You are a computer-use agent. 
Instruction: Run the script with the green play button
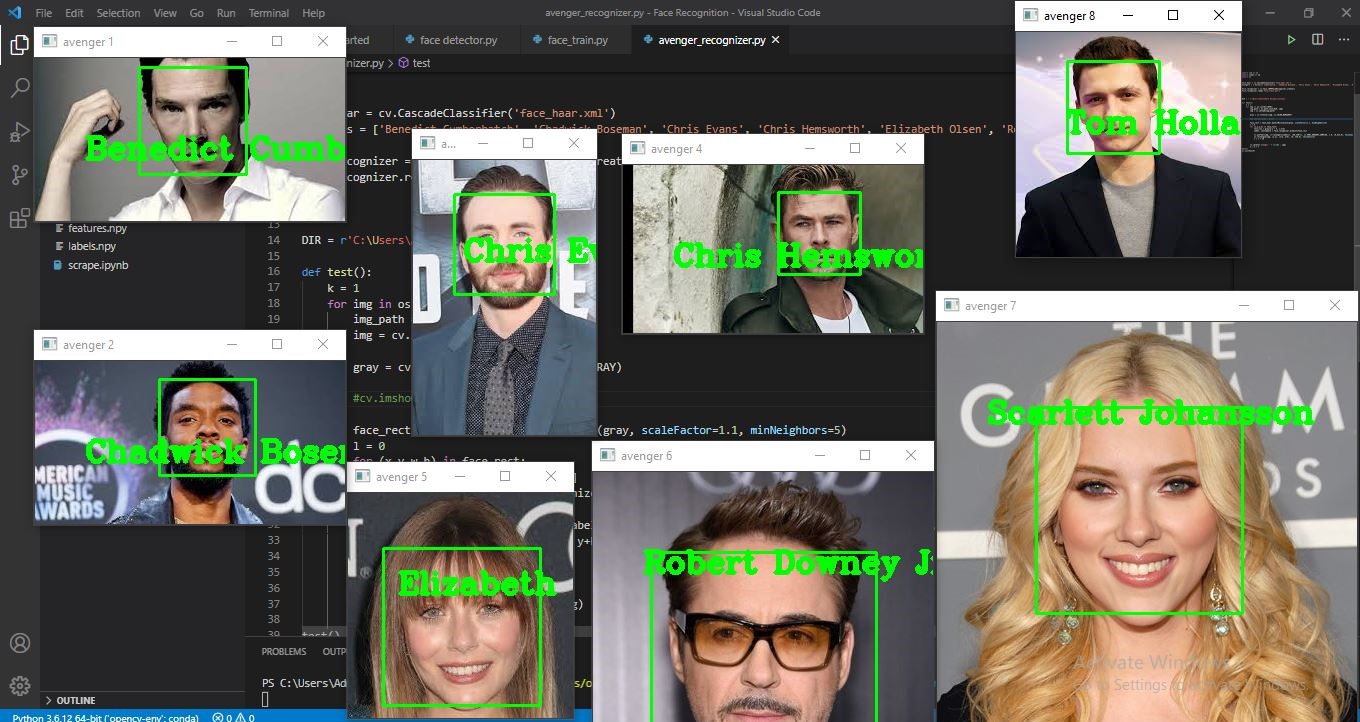pos(1291,39)
